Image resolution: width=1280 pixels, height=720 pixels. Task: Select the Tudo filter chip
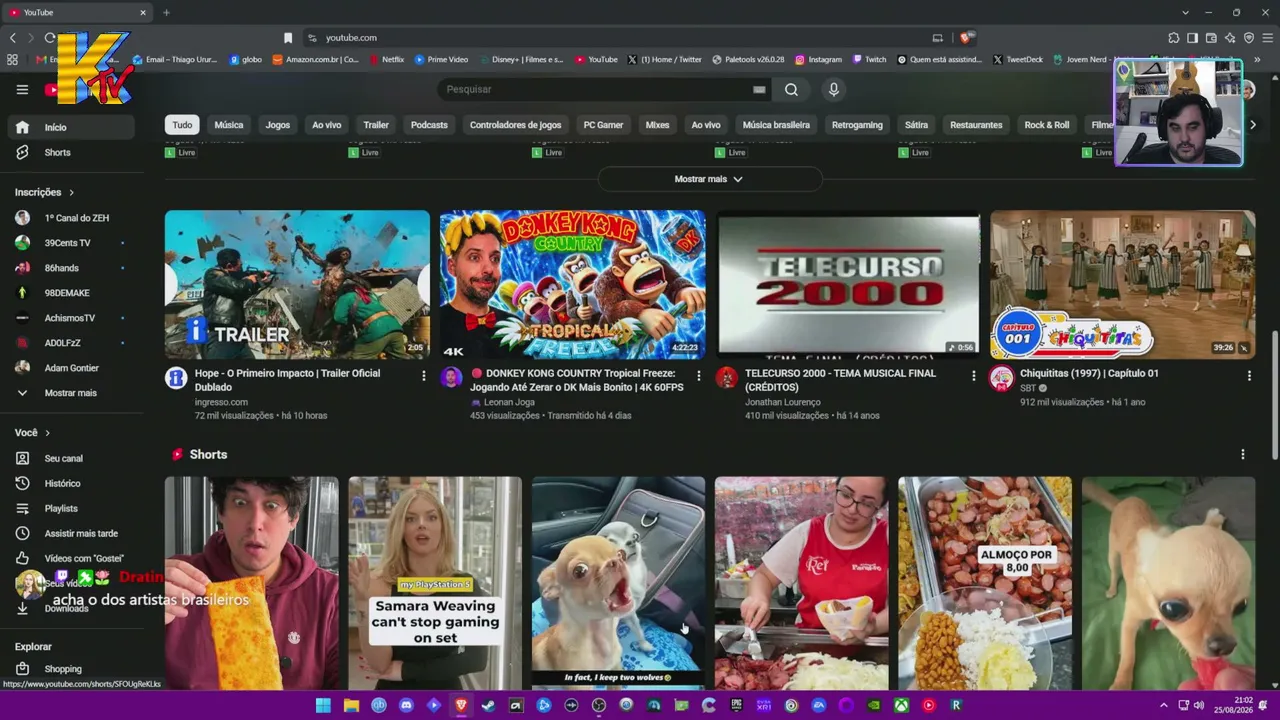point(182,125)
